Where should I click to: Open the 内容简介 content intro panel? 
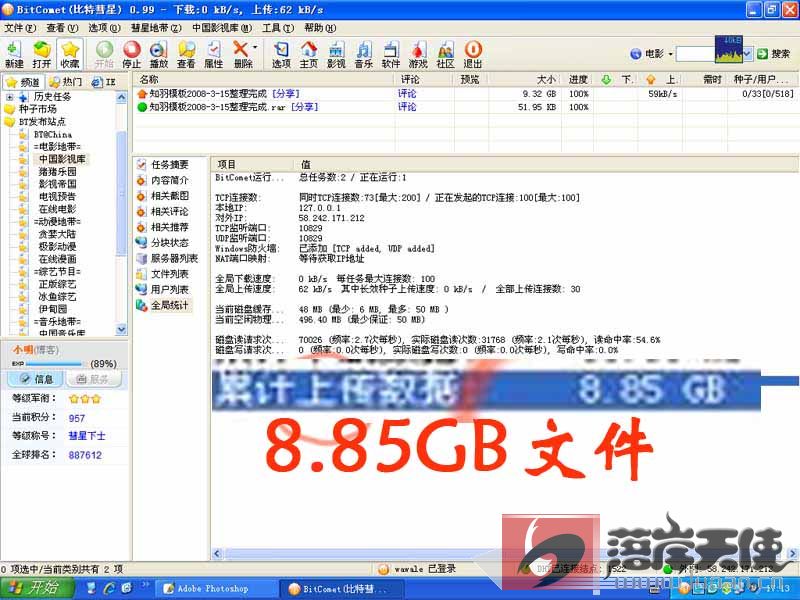(x=163, y=180)
